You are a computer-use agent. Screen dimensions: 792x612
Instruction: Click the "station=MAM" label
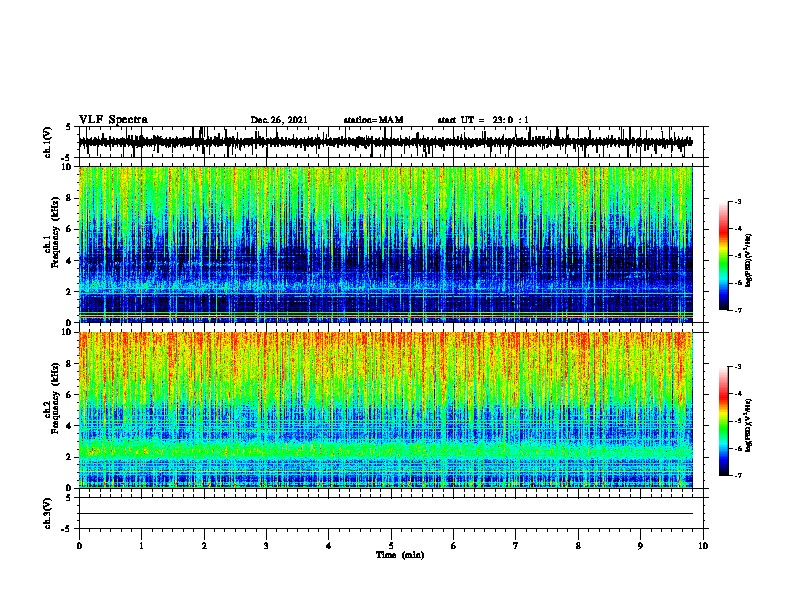(373, 120)
